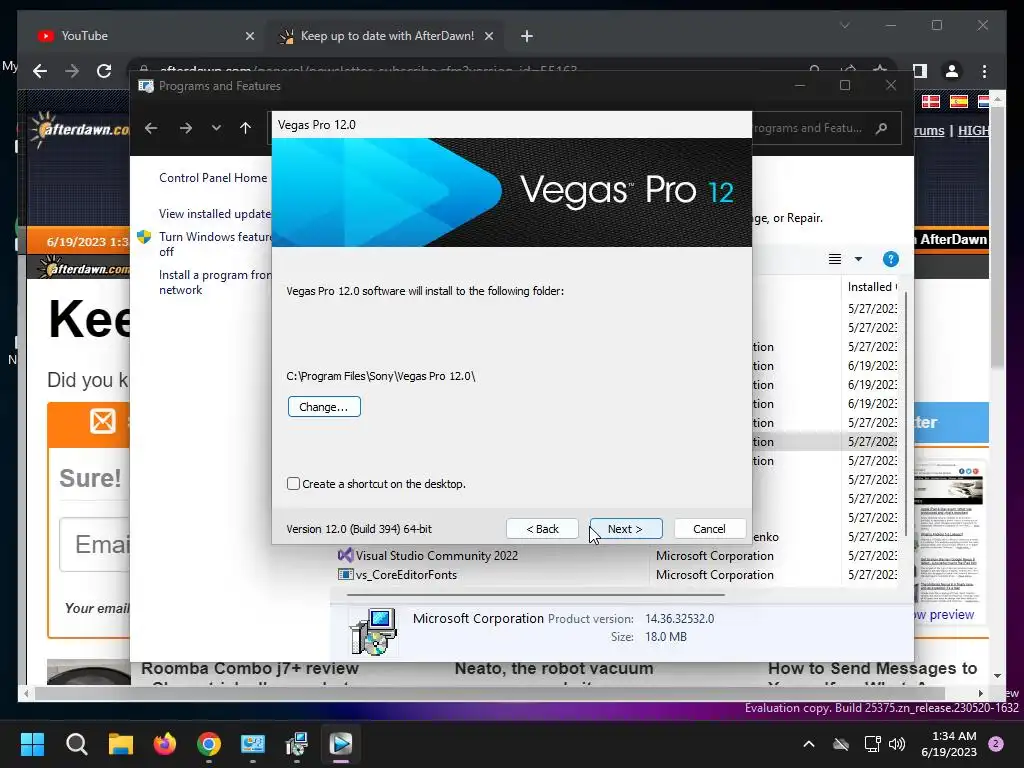Expand the view options dropdown arrow

click(x=858, y=259)
